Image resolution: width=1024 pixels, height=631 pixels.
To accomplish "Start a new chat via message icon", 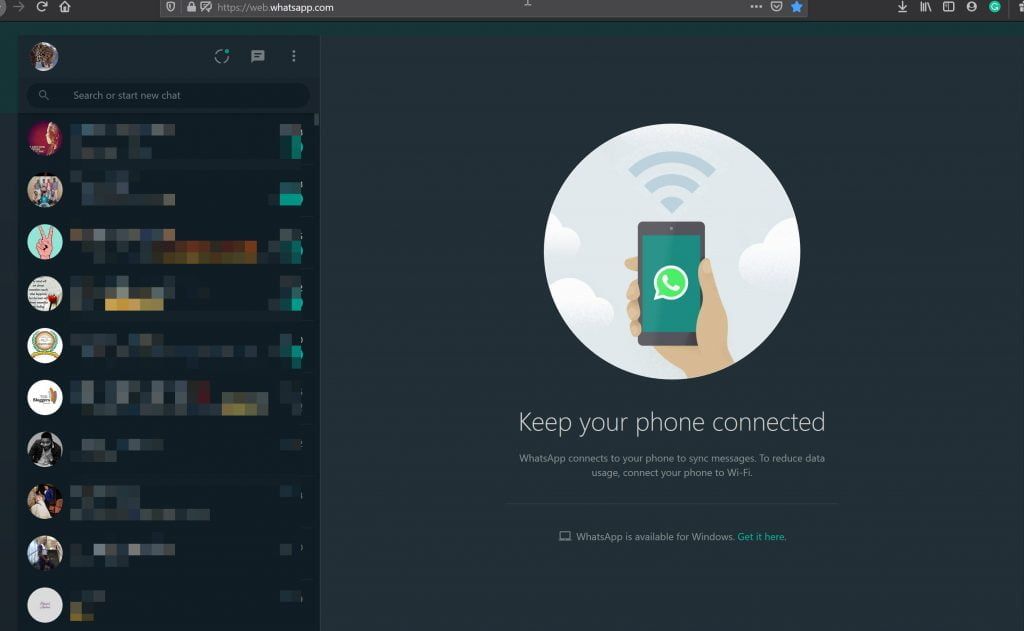I will (258, 56).
